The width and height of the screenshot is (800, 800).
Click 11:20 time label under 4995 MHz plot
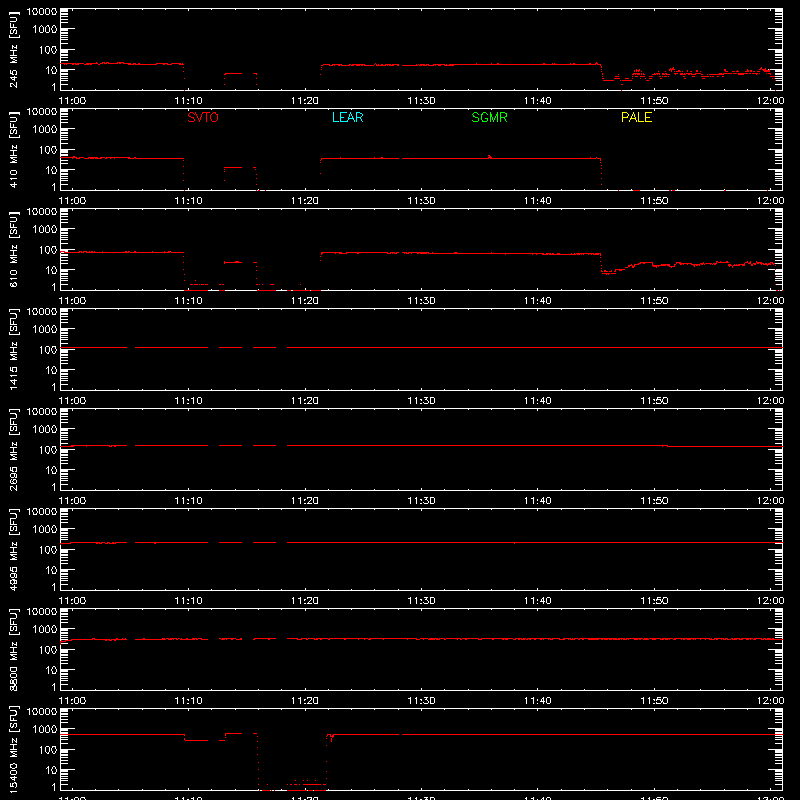click(305, 601)
